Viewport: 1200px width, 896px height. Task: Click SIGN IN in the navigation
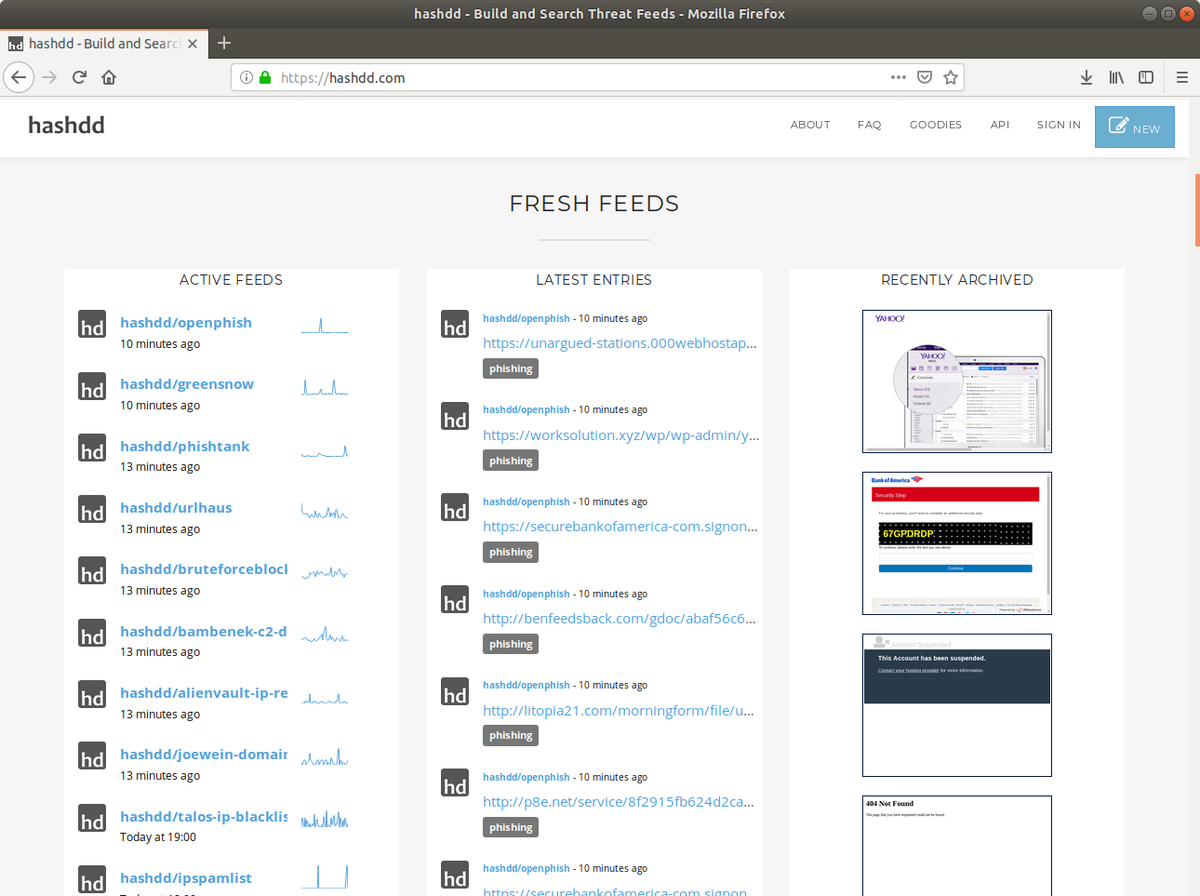click(1059, 125)
